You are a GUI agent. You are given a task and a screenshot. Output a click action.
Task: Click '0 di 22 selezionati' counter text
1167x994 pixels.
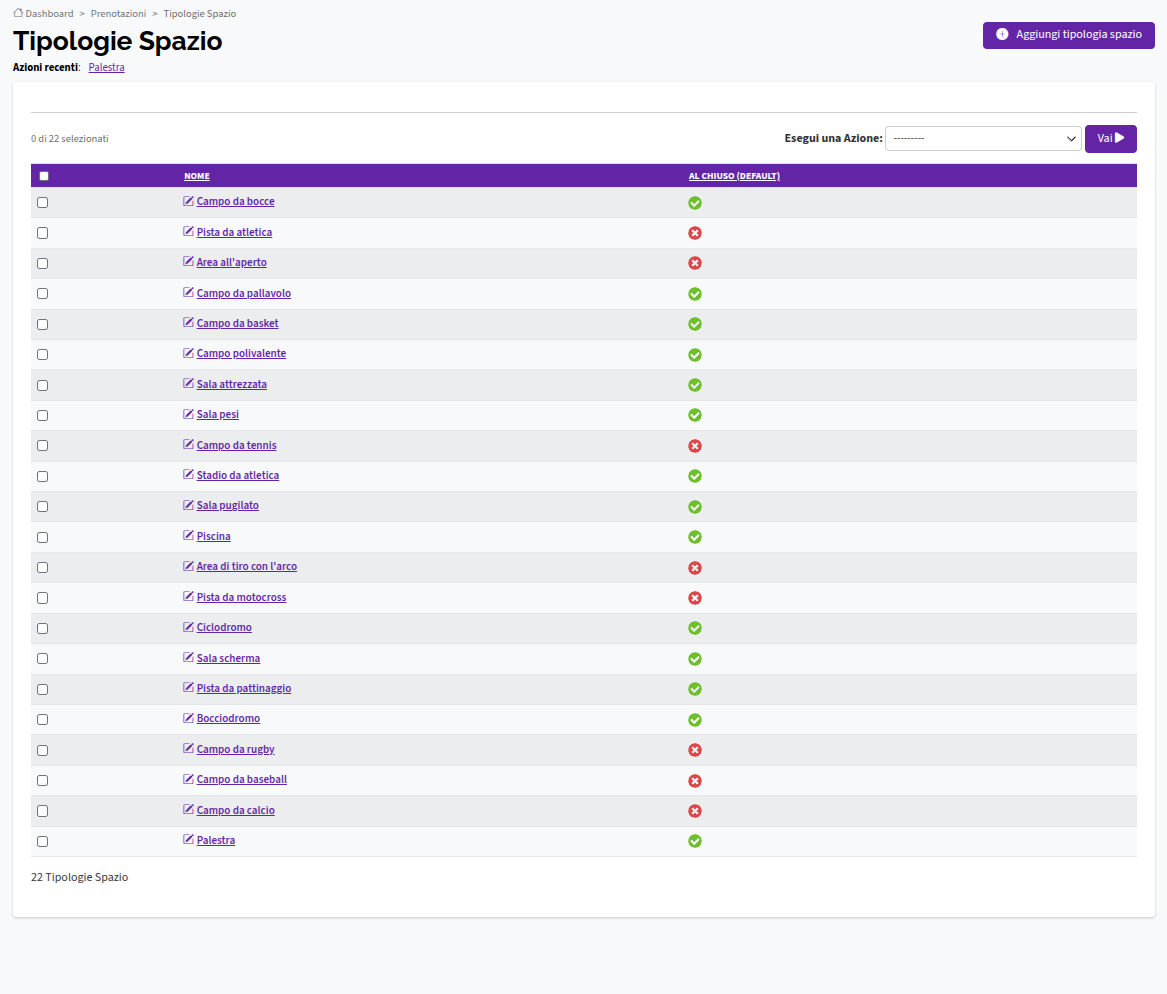pyautogui.click(x=69, y=138)
